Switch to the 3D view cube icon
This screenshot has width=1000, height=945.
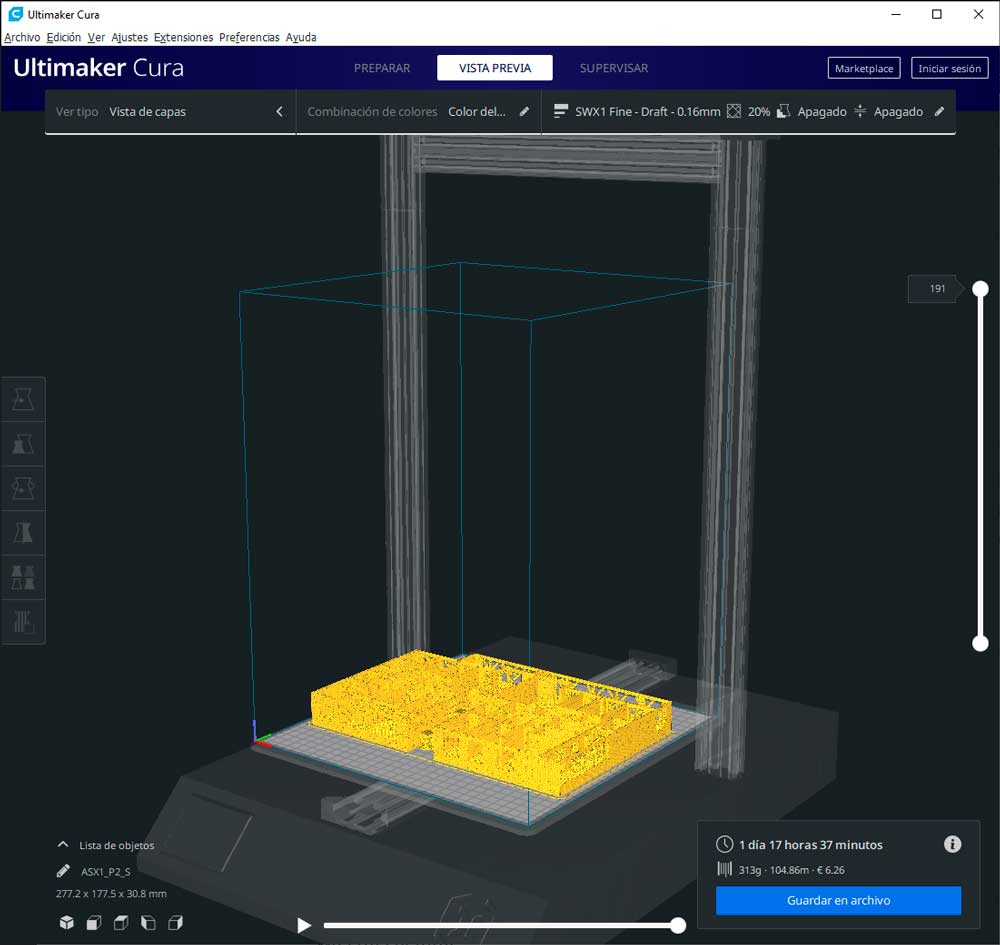pyautogui.click(x=66, y=922)
